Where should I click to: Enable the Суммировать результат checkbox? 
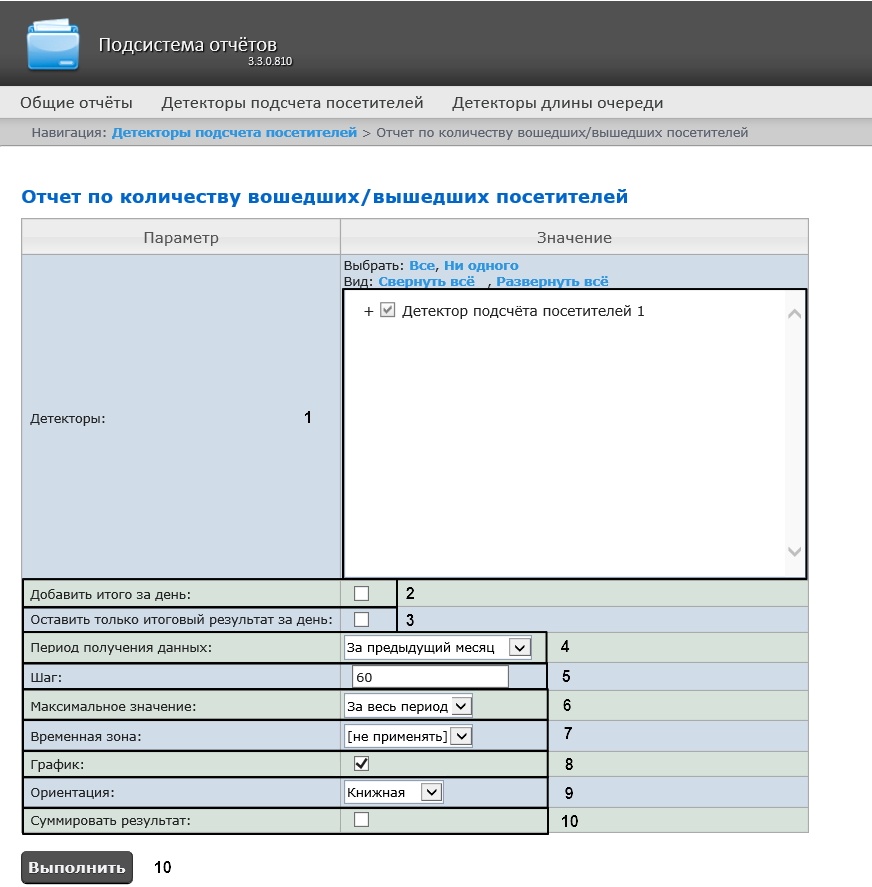tap(361, 820)
